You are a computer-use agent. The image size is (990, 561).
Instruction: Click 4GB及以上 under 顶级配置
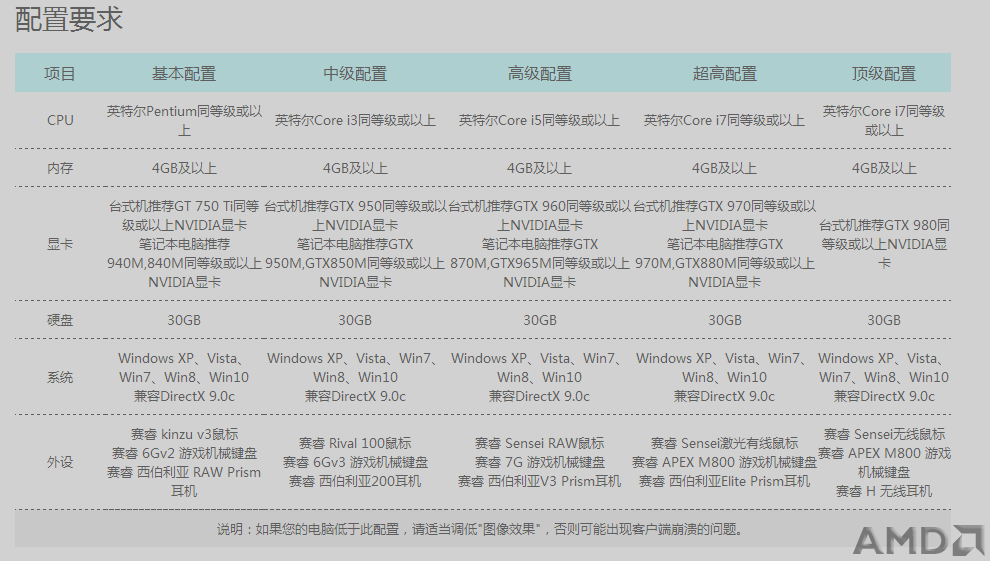pos(883,168)
